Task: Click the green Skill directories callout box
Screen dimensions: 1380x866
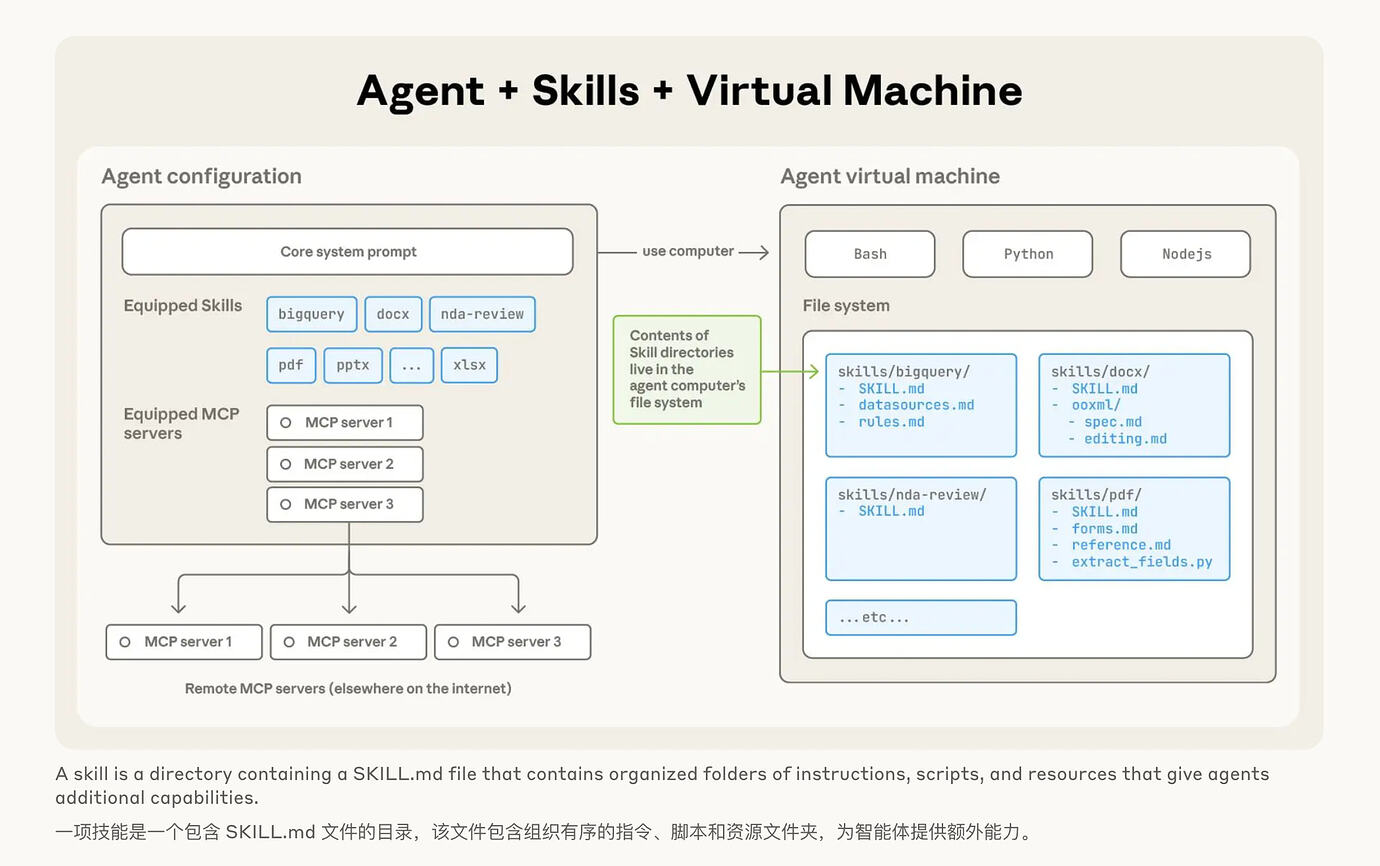Action: 686,369
